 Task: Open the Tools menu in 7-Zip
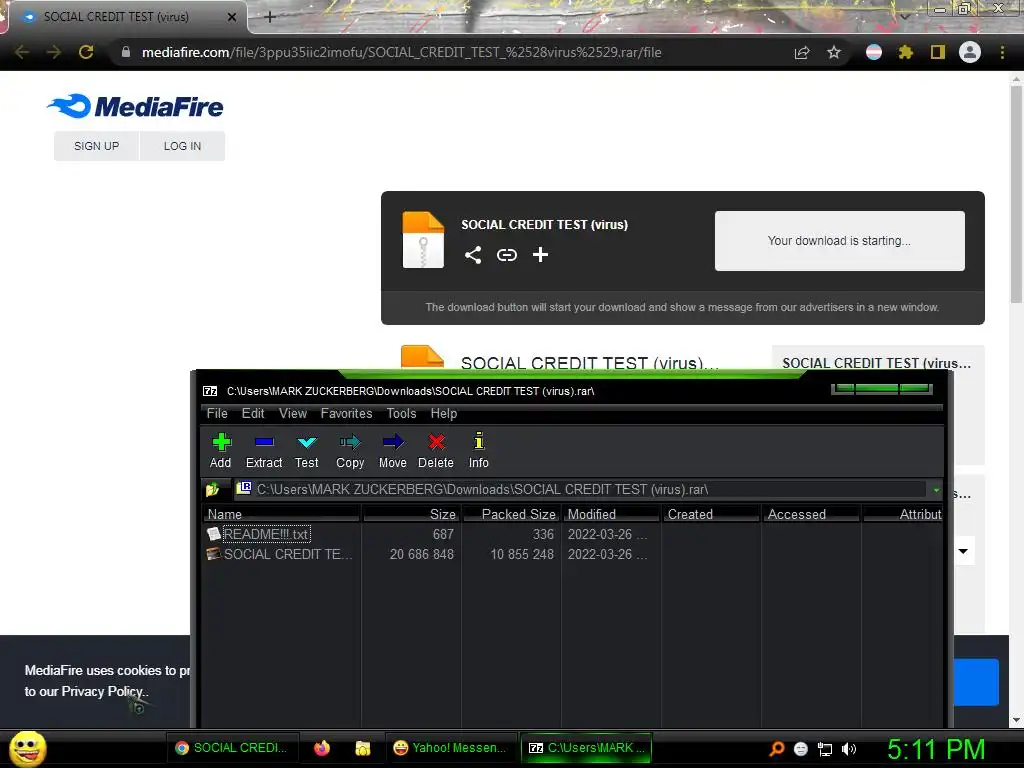click(401, 413)
